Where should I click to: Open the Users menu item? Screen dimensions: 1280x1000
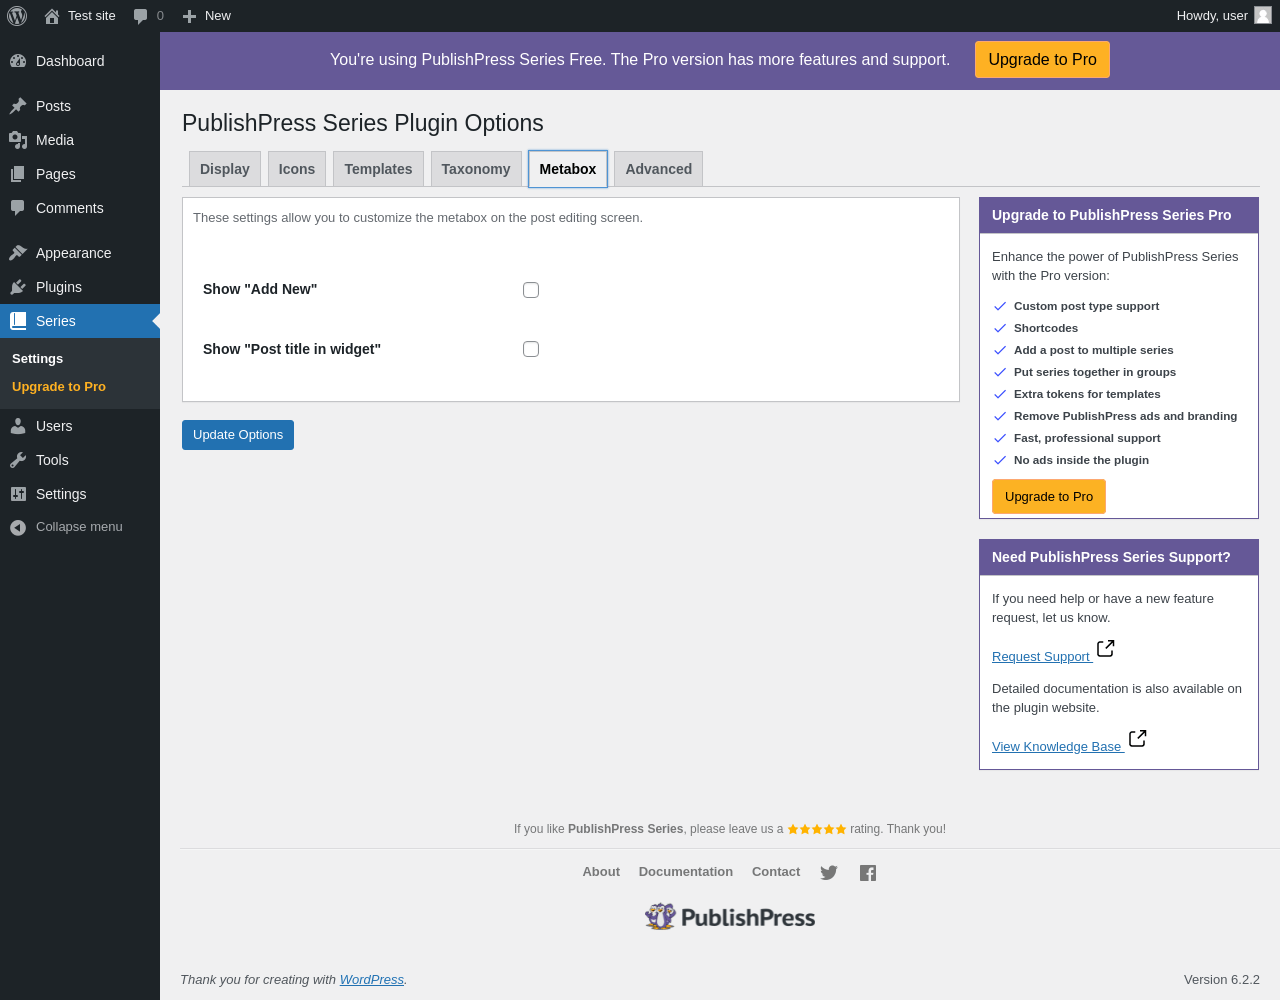click(80, 426)
